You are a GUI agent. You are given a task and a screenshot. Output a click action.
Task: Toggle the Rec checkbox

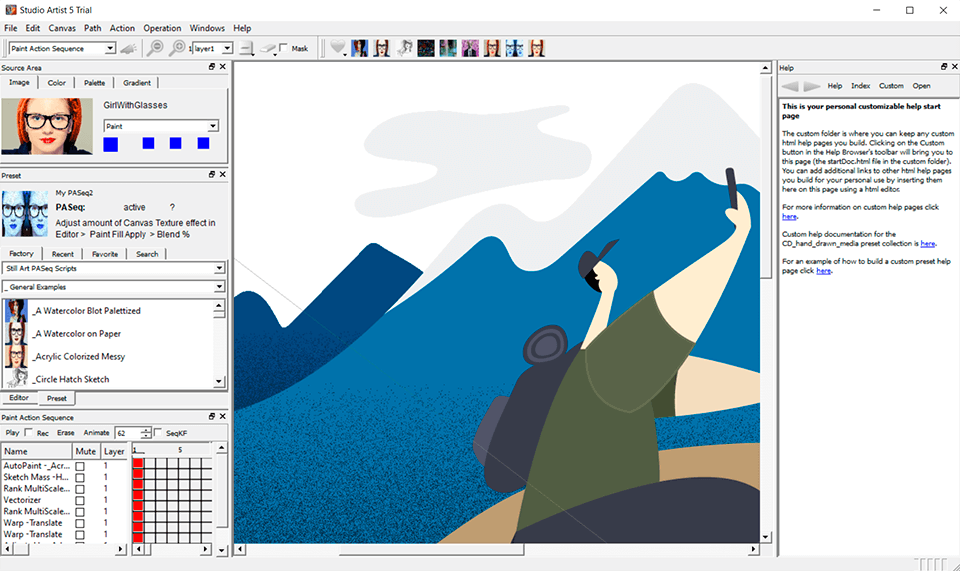28,433
